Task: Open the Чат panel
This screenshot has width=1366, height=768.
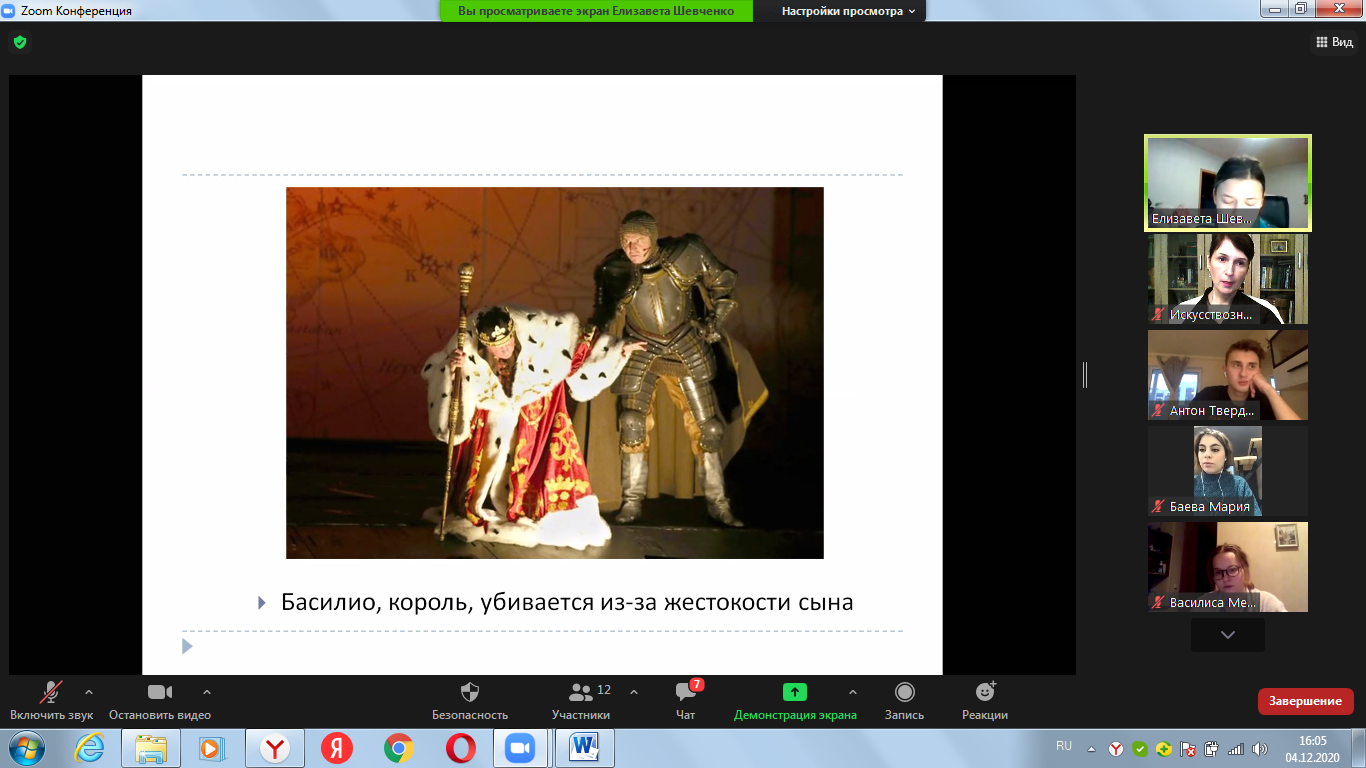Action: pos(686,700)
